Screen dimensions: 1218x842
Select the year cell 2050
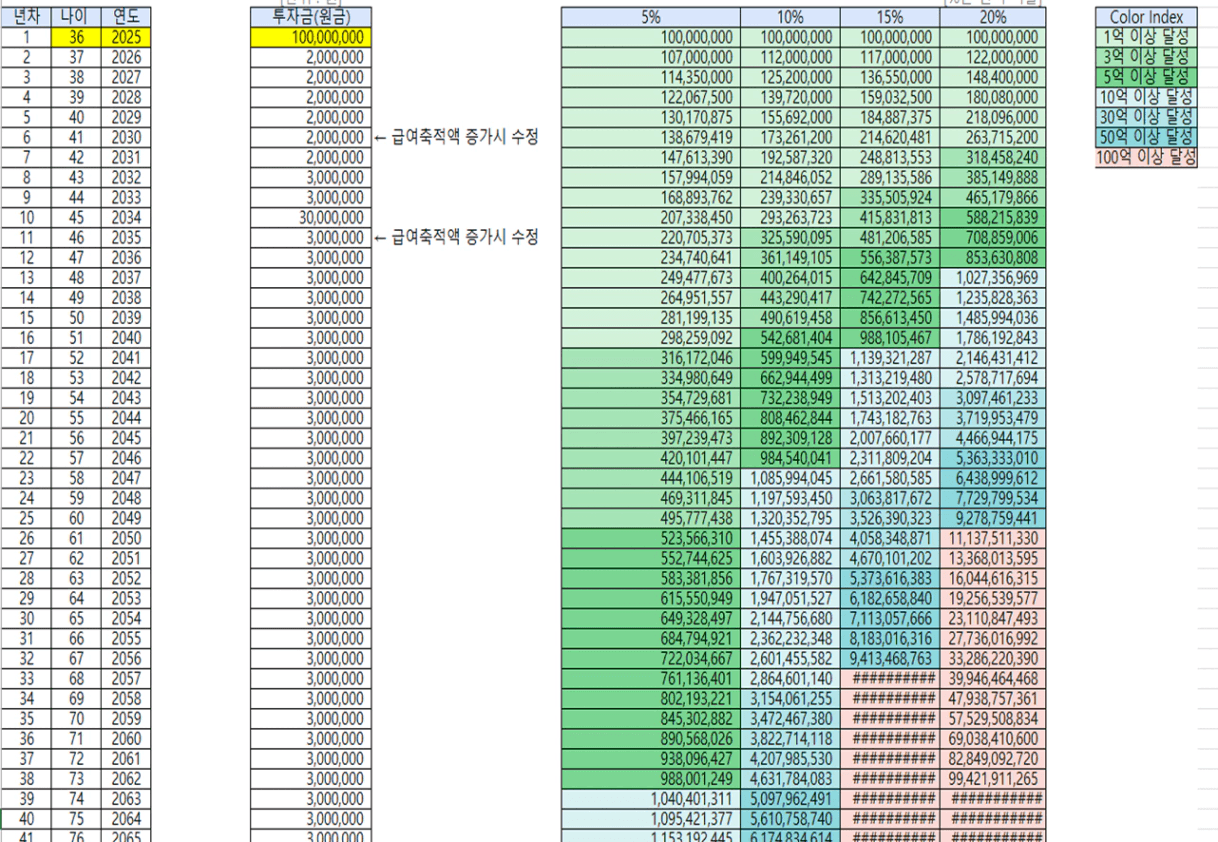pyautogui.click(x=127, y=537)
